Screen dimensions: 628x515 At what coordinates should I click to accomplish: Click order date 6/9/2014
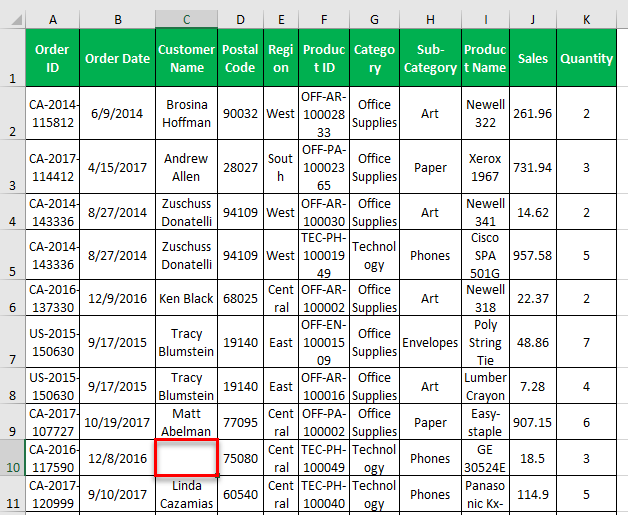(117, 113)
